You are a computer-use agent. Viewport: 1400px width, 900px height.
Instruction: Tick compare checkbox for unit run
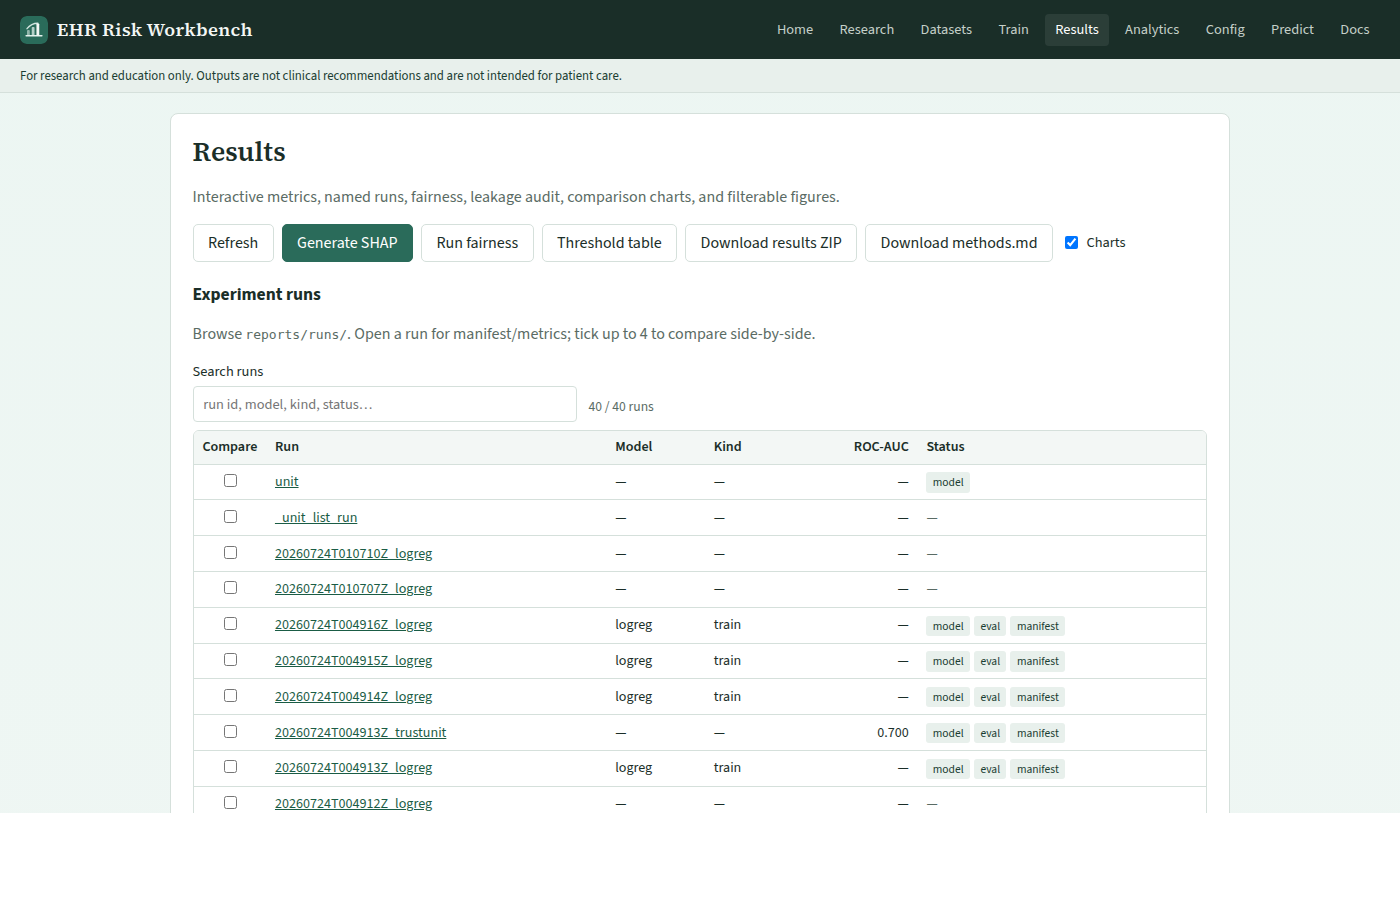tap(230, 481)
